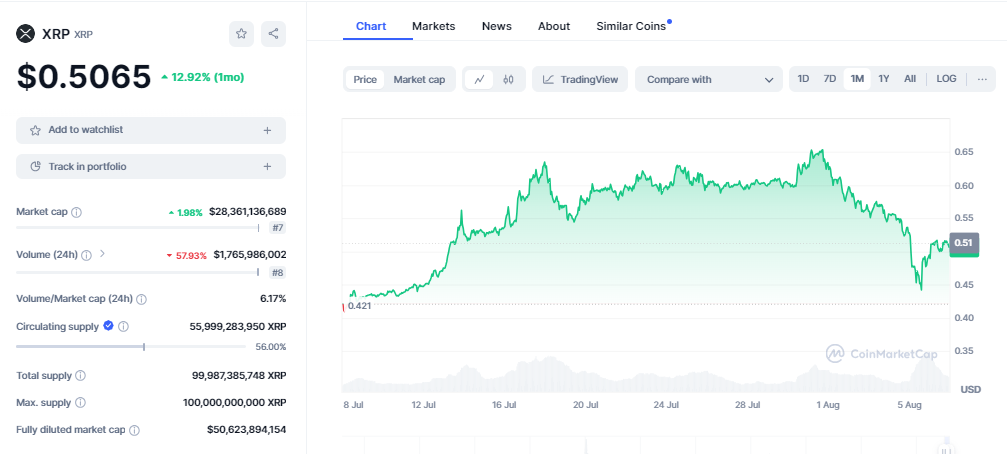Viewport: 1007px width, 454px height.
Task: Select the Market cap chart toggle
Action: tap(419, 80)
